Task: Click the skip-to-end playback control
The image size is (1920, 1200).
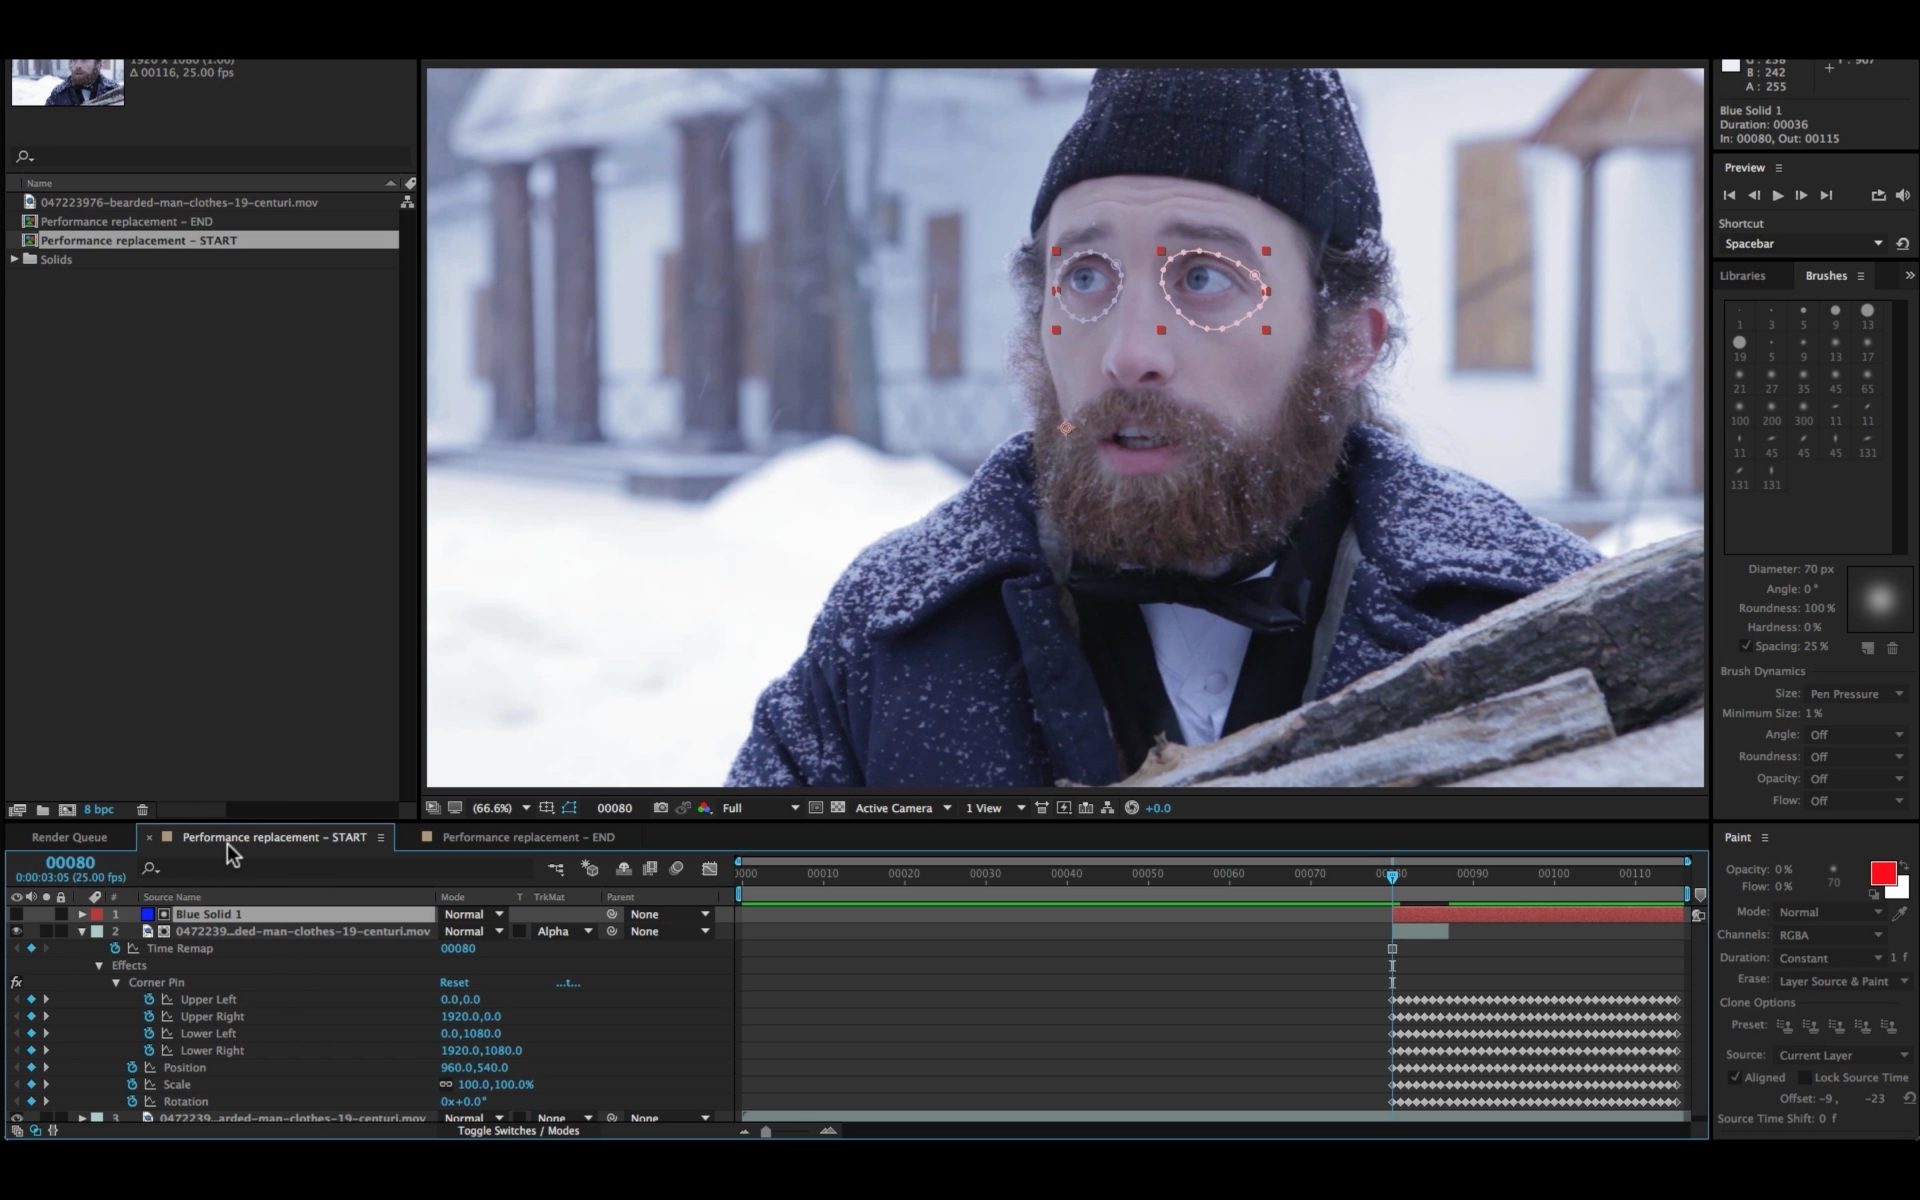Action: pos(1826,195)
